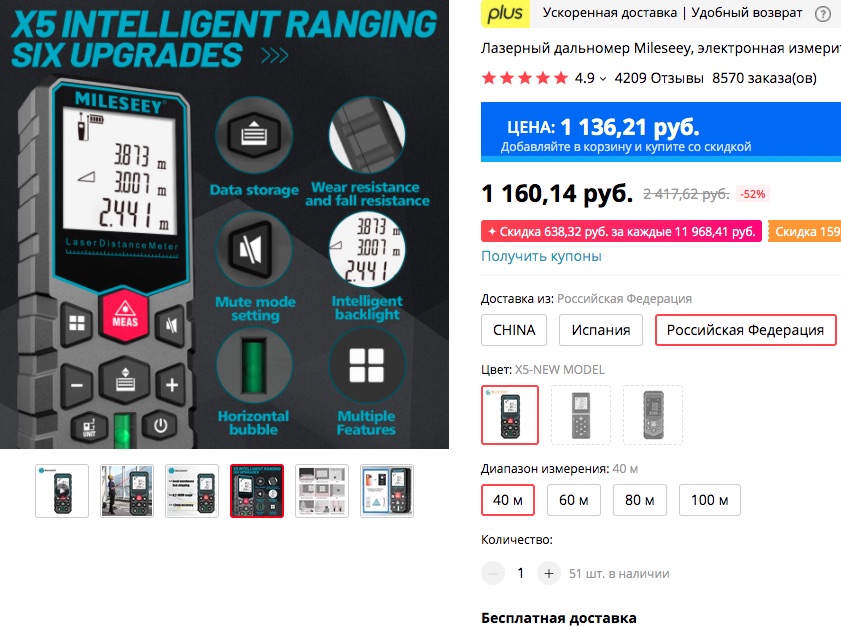Viewport: 841px width, 627px height.
Task: Choose the second gray model swatch
Action: [x=581, y=415]
